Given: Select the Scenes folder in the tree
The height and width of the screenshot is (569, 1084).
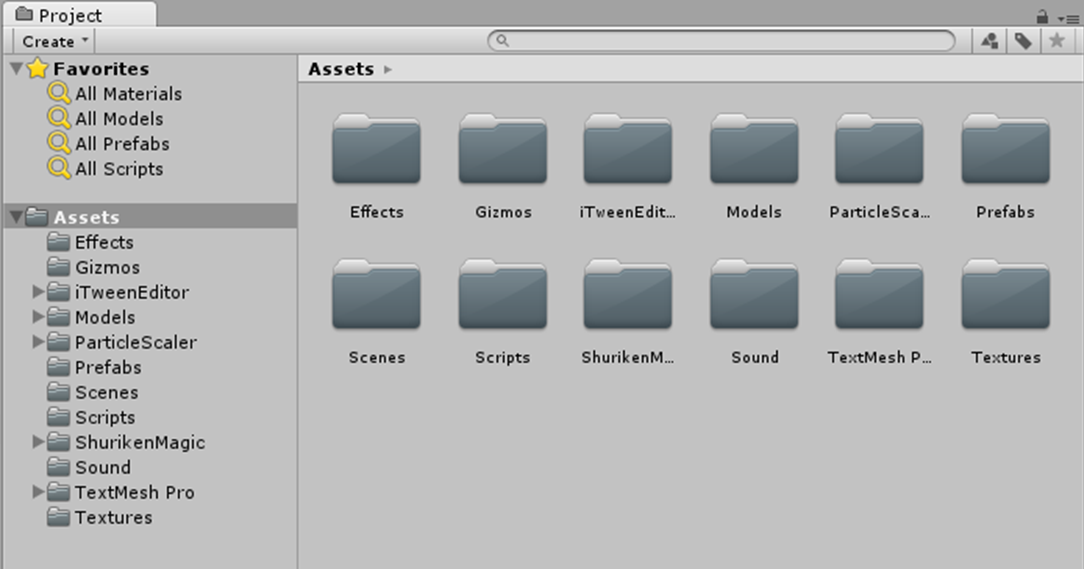Looking at the screenshot, I should (x=106, y=392).
